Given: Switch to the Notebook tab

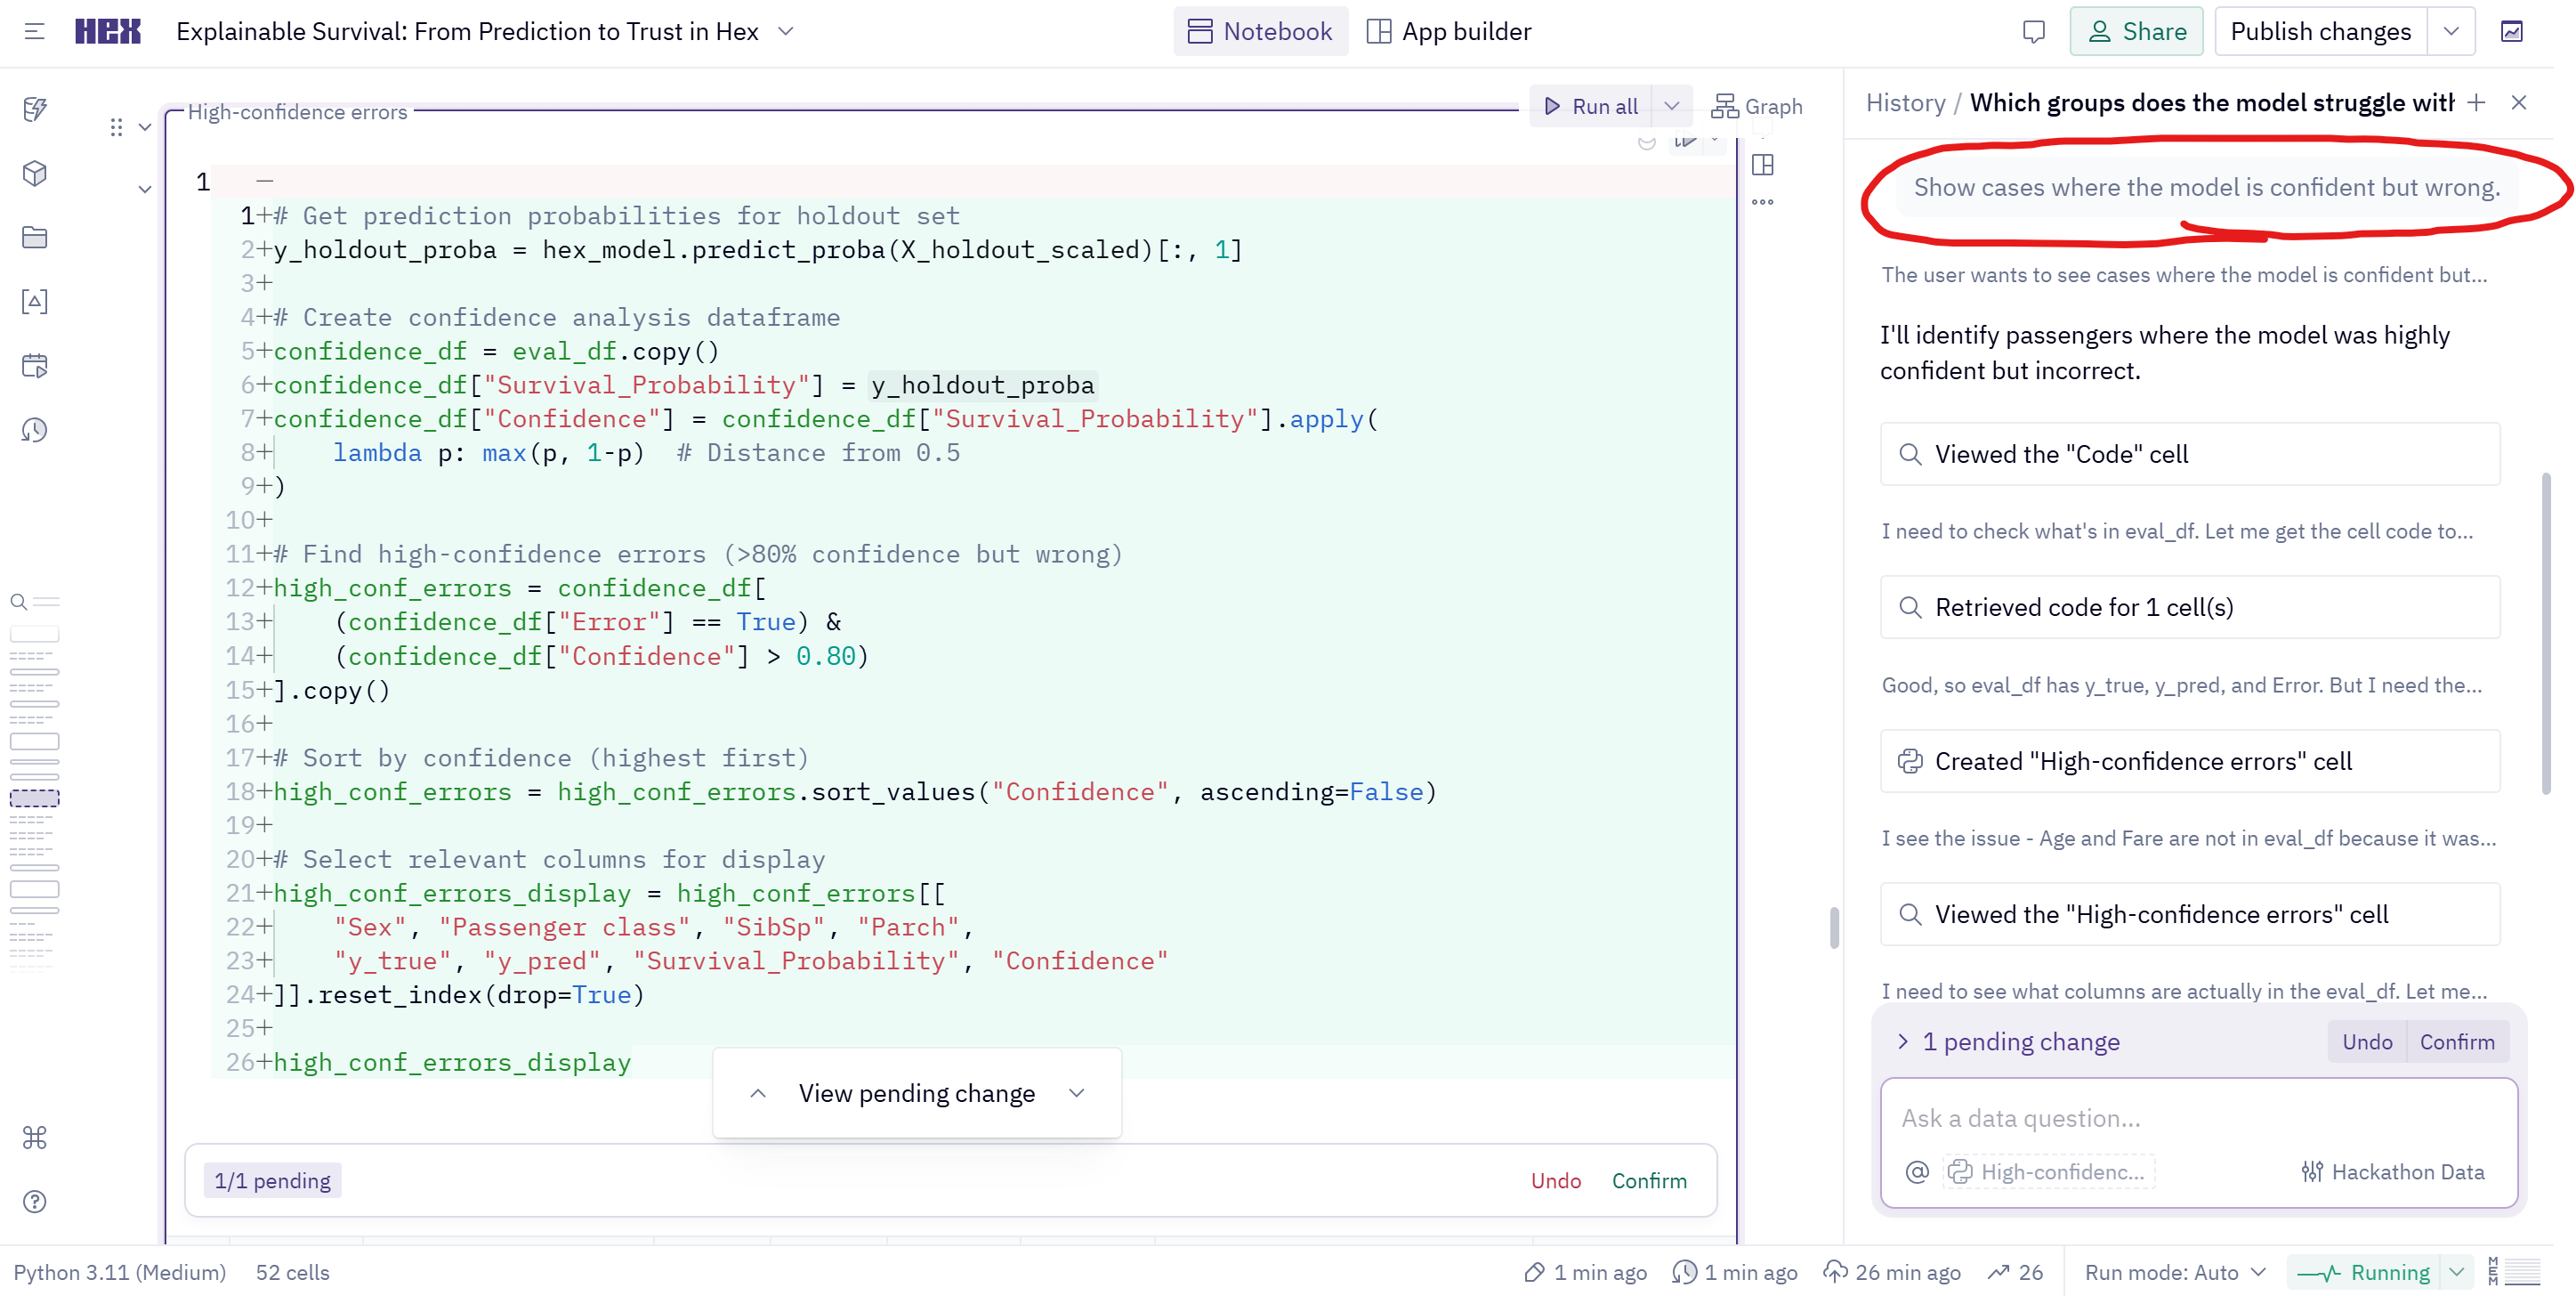Looking at the screenshot, I should point(1260,32).
